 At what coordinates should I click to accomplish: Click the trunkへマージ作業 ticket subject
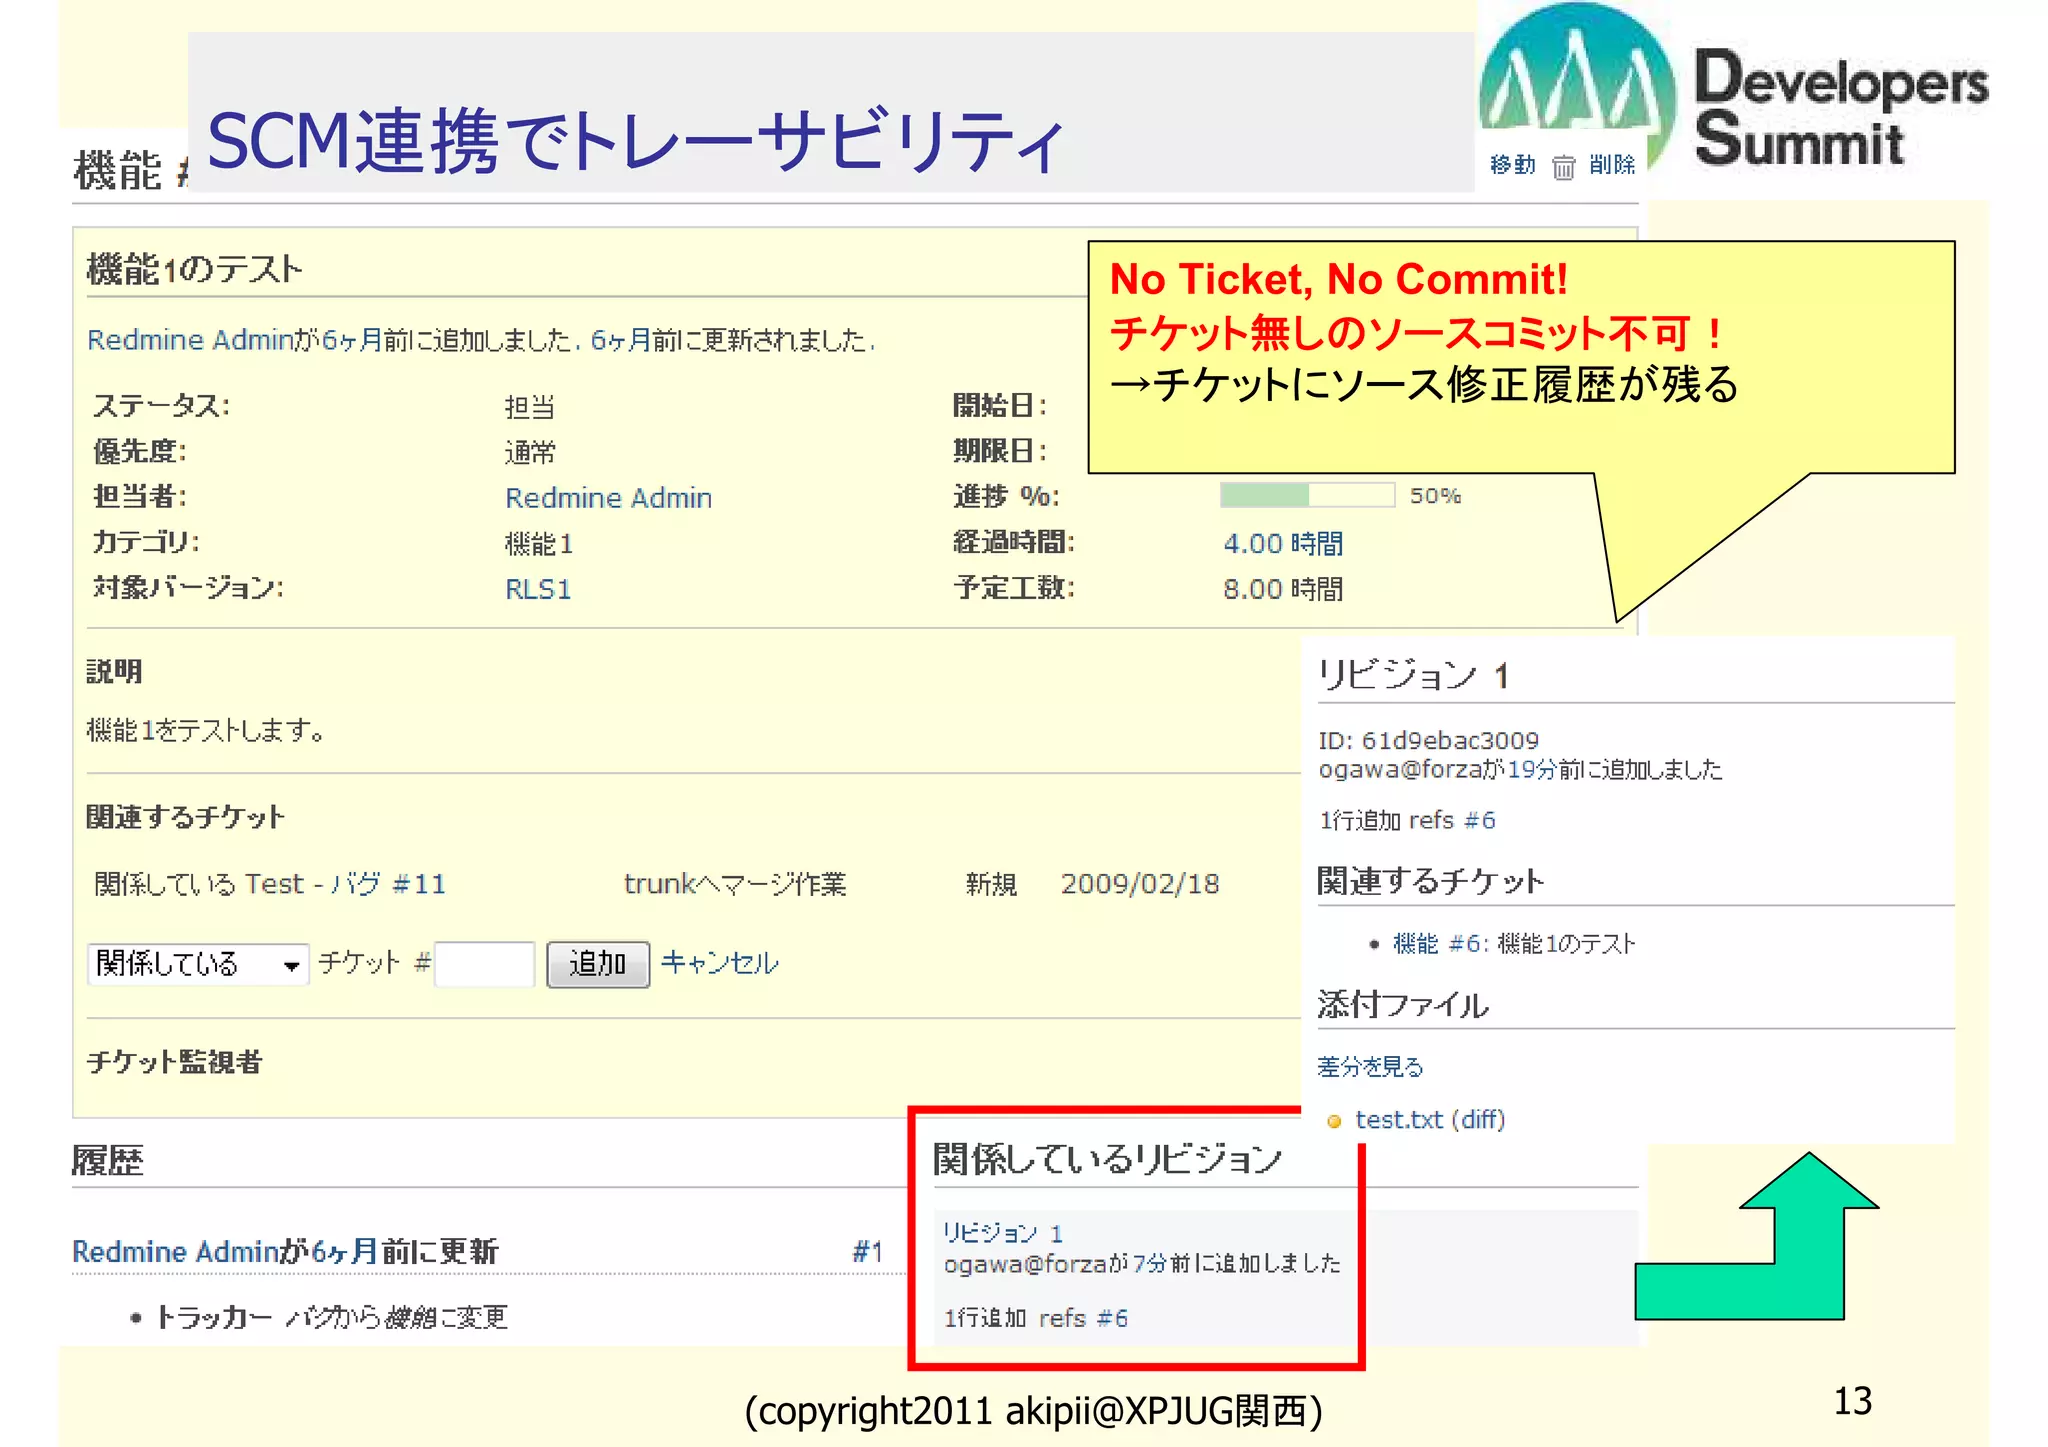point(735,884)
